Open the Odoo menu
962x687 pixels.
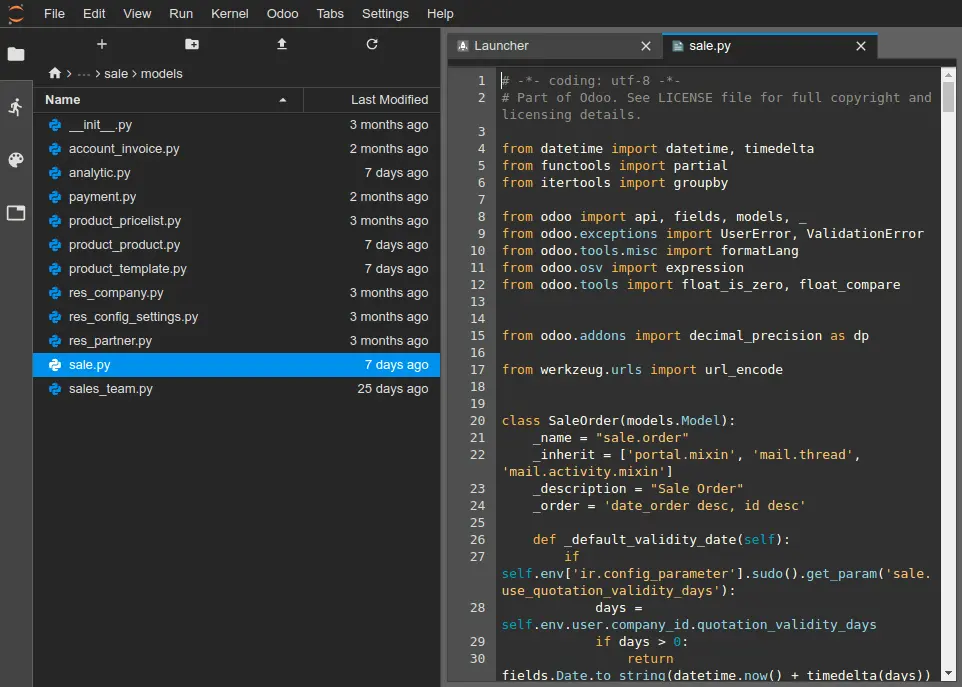point(282,13)
